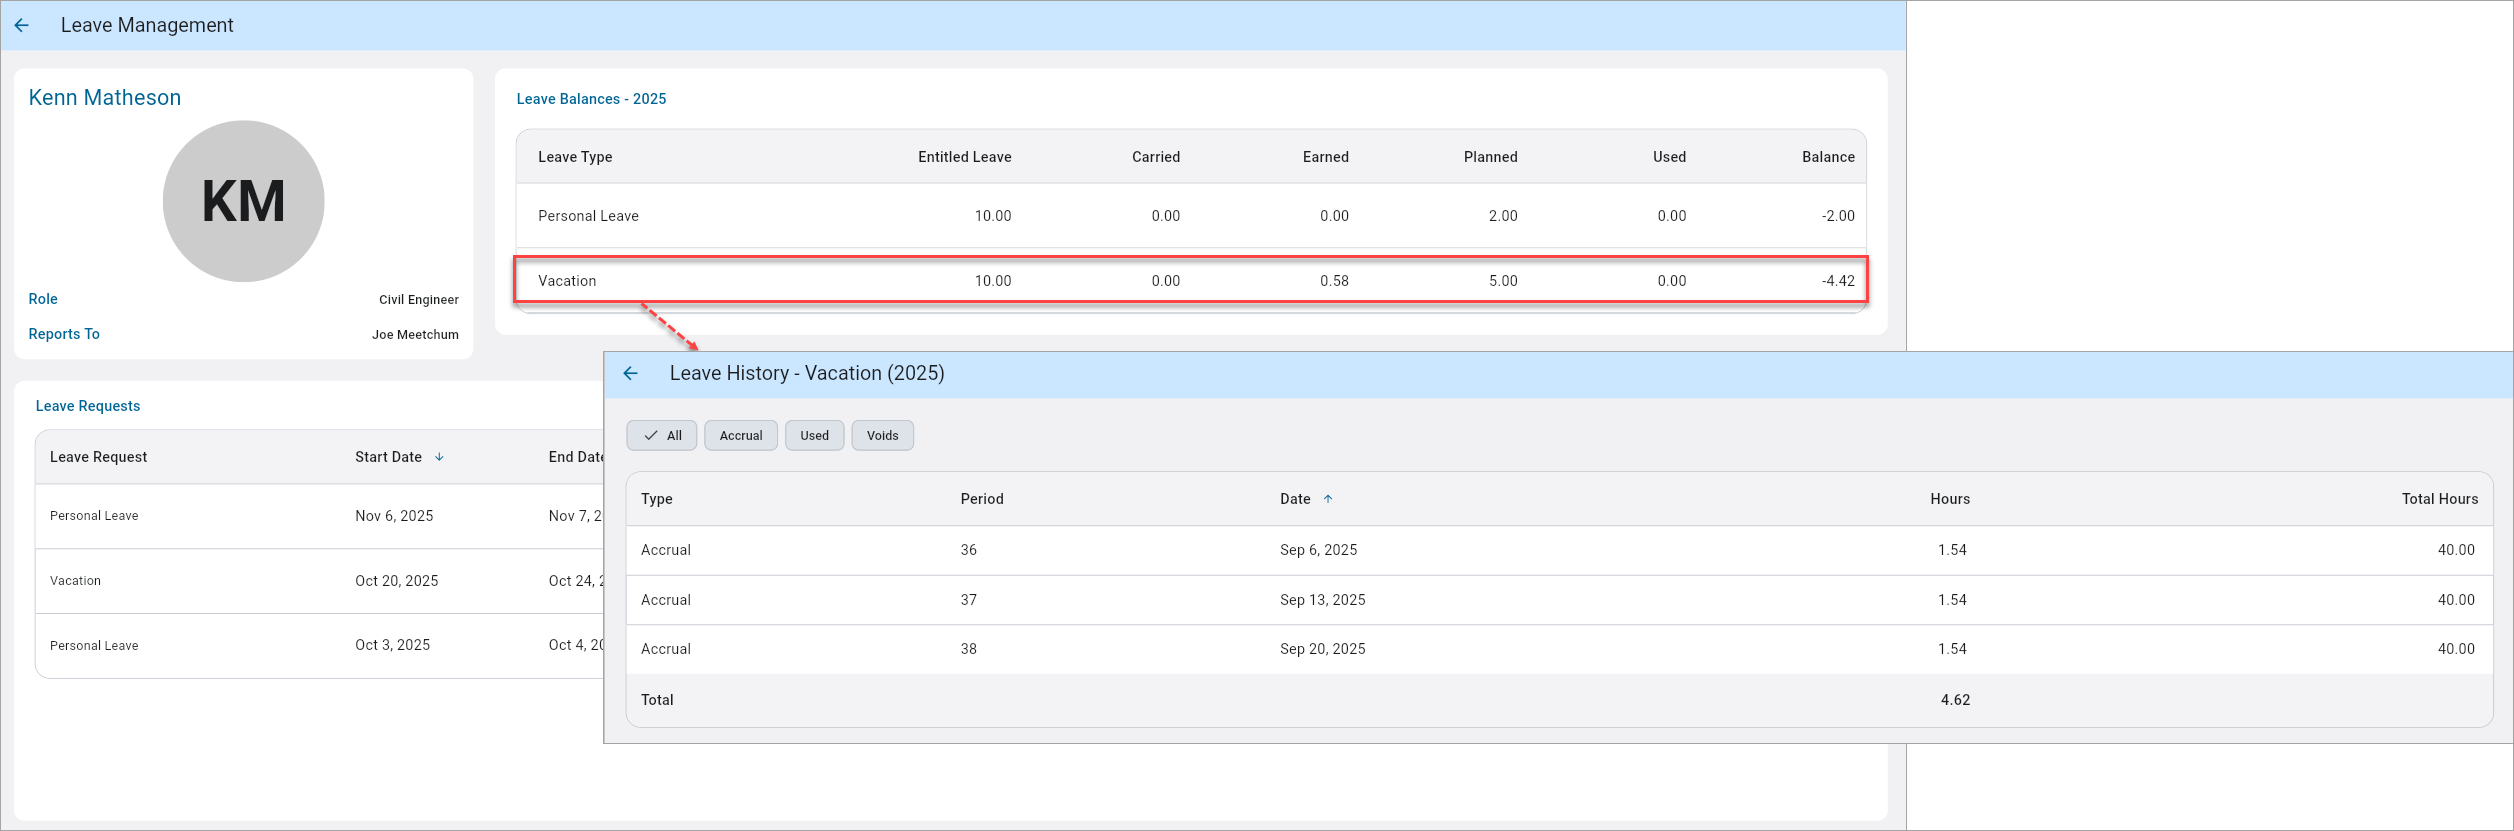
Task: Click the Leave Management back arrow
Action: click(x=22, y=26)
